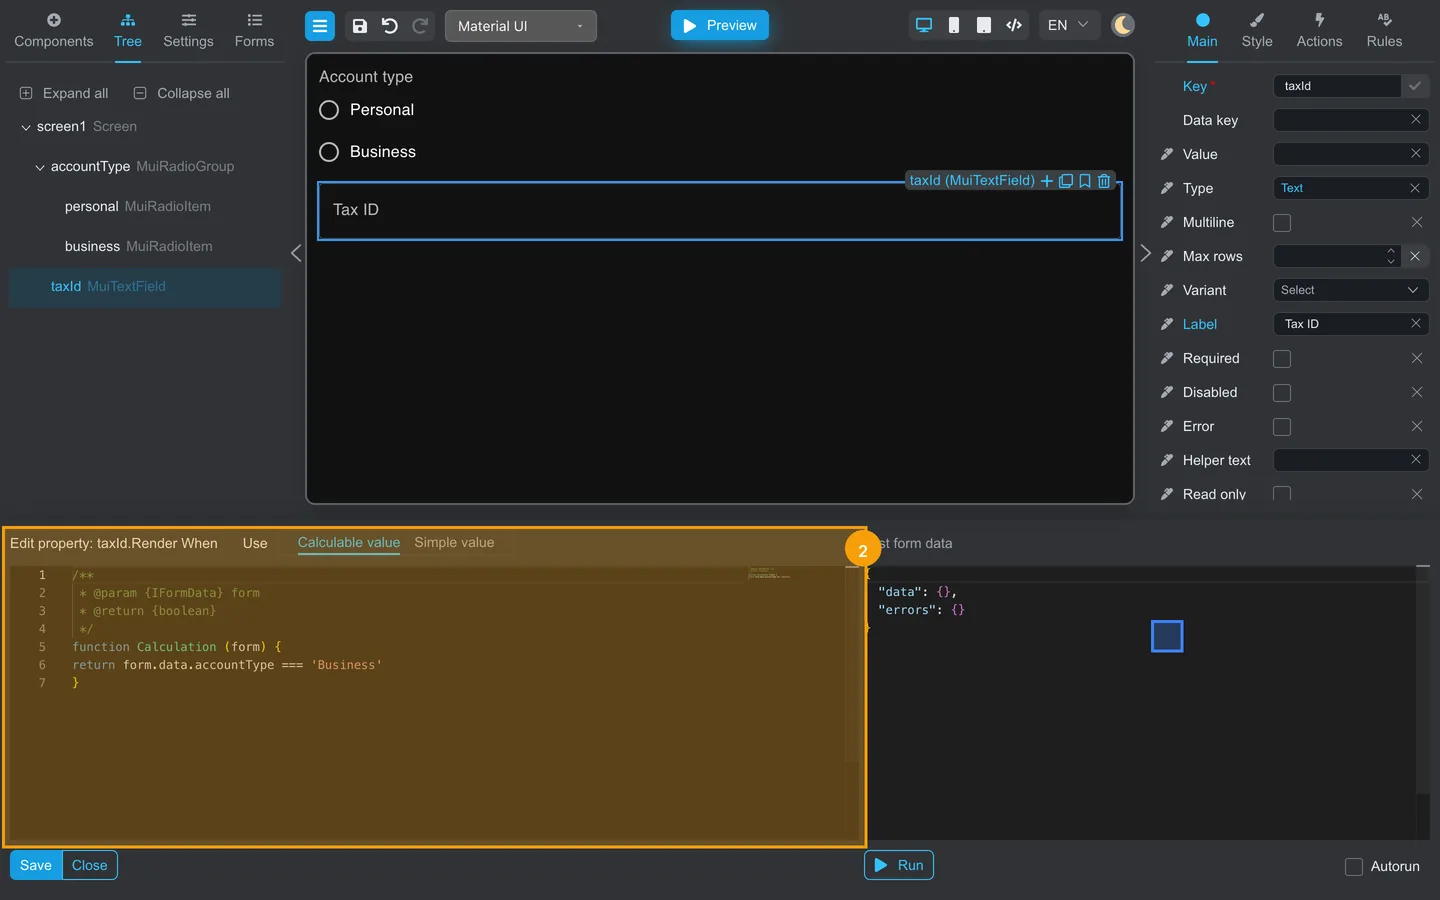Edit calculable Label property with pen icon
The image size is (1440, 900).
(x=1167, y=324)
